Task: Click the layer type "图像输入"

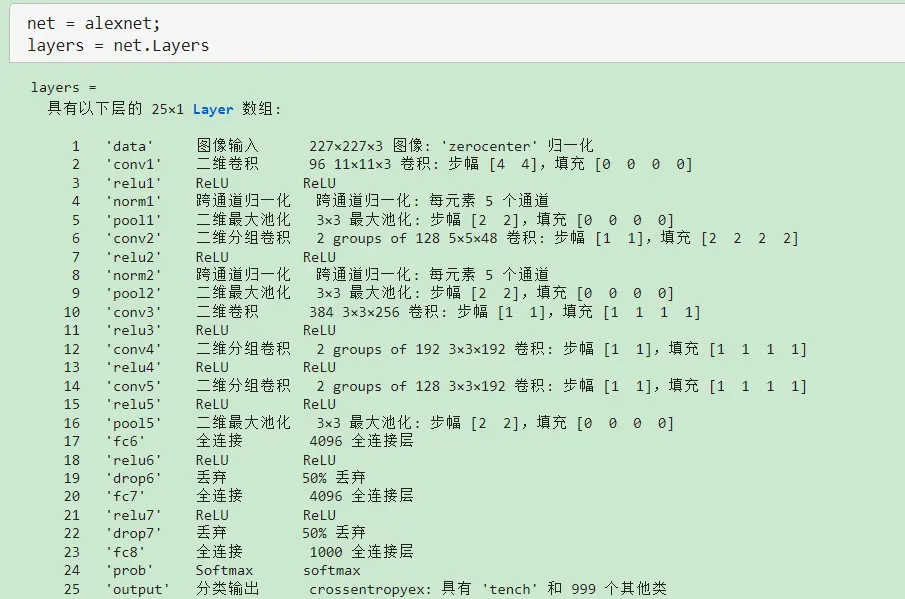Action: (227, 145)
